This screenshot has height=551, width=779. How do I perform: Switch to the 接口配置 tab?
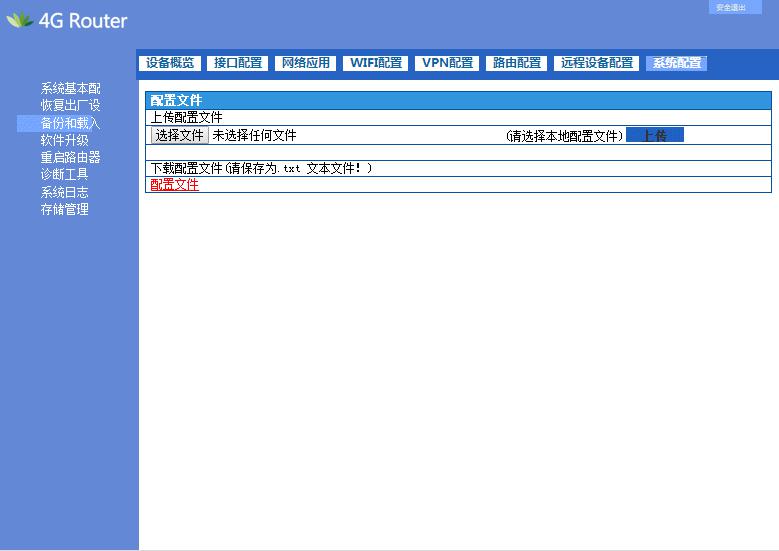pos(238,63)
